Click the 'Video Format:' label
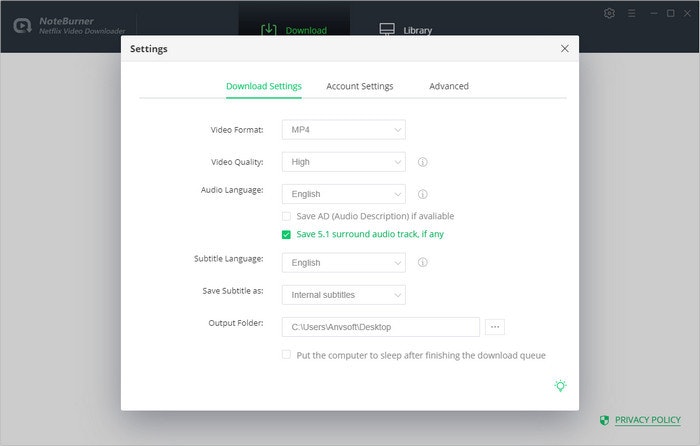 237,130
